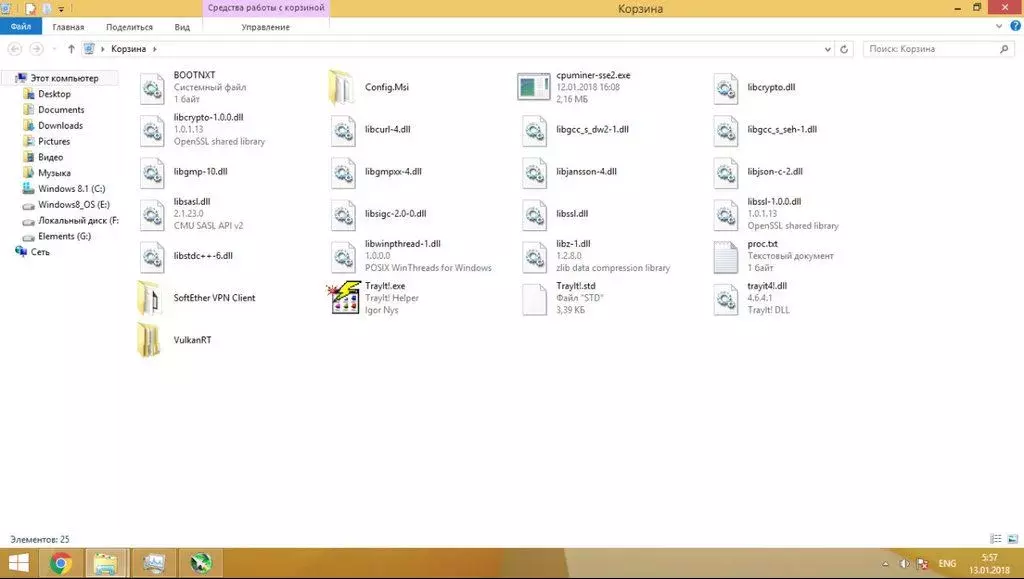
Task: Open the address bar history dropdown
Action: click(827, 49)
